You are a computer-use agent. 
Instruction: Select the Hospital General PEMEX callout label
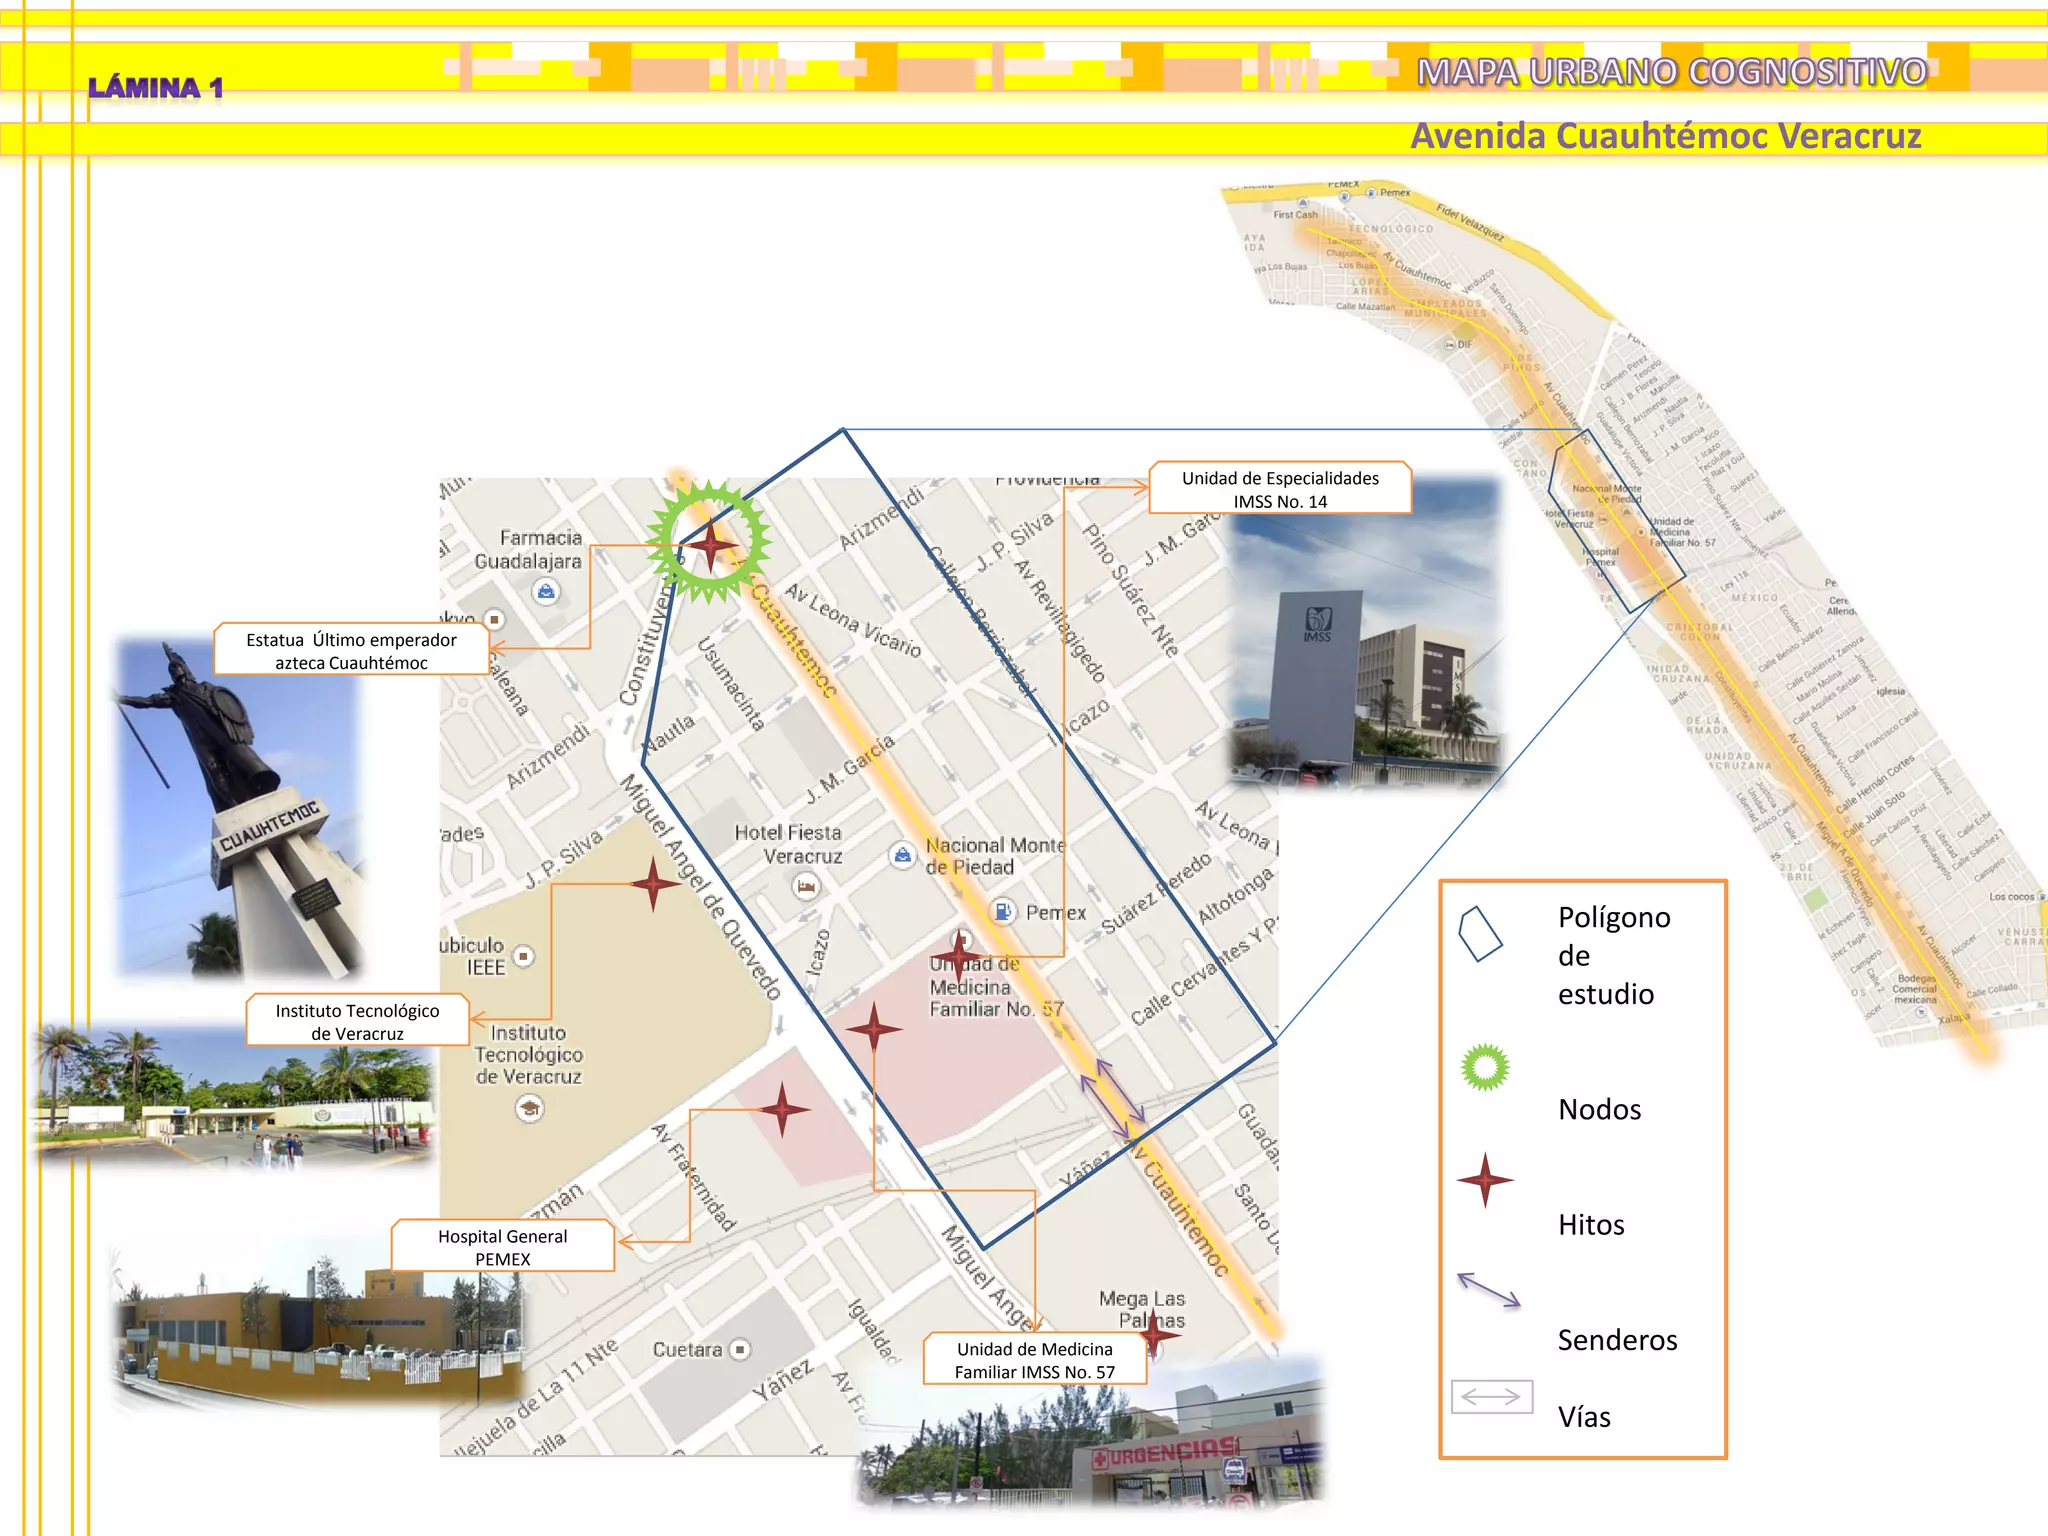[502, 1247]
